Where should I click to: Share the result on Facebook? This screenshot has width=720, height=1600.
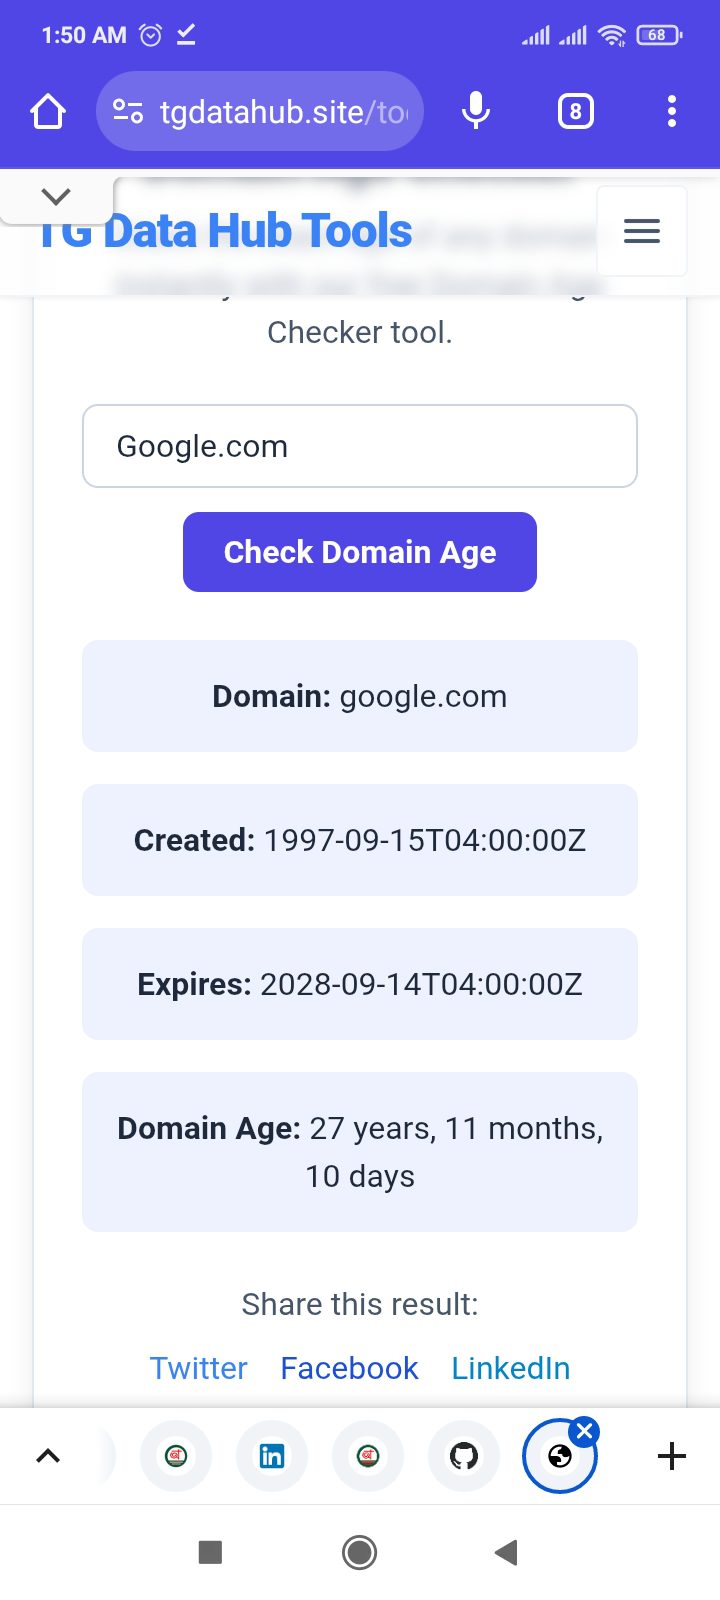(x=348, y=1367)
